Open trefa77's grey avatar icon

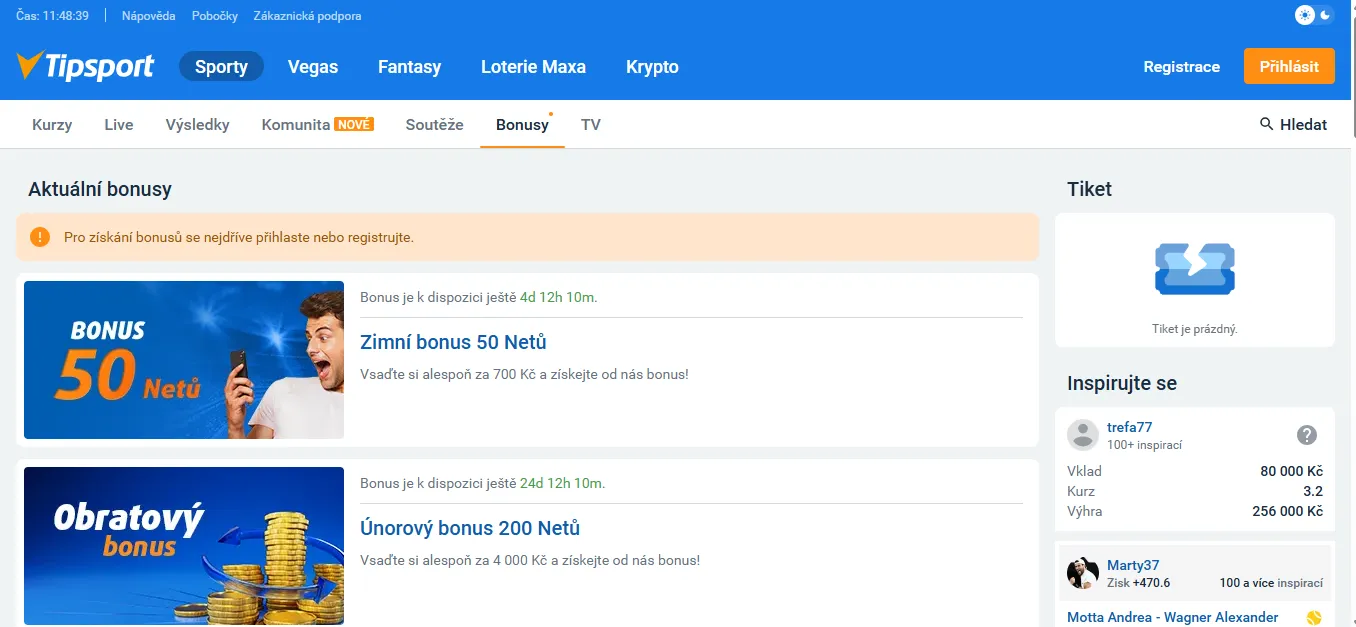click(x=1083, y=435)
